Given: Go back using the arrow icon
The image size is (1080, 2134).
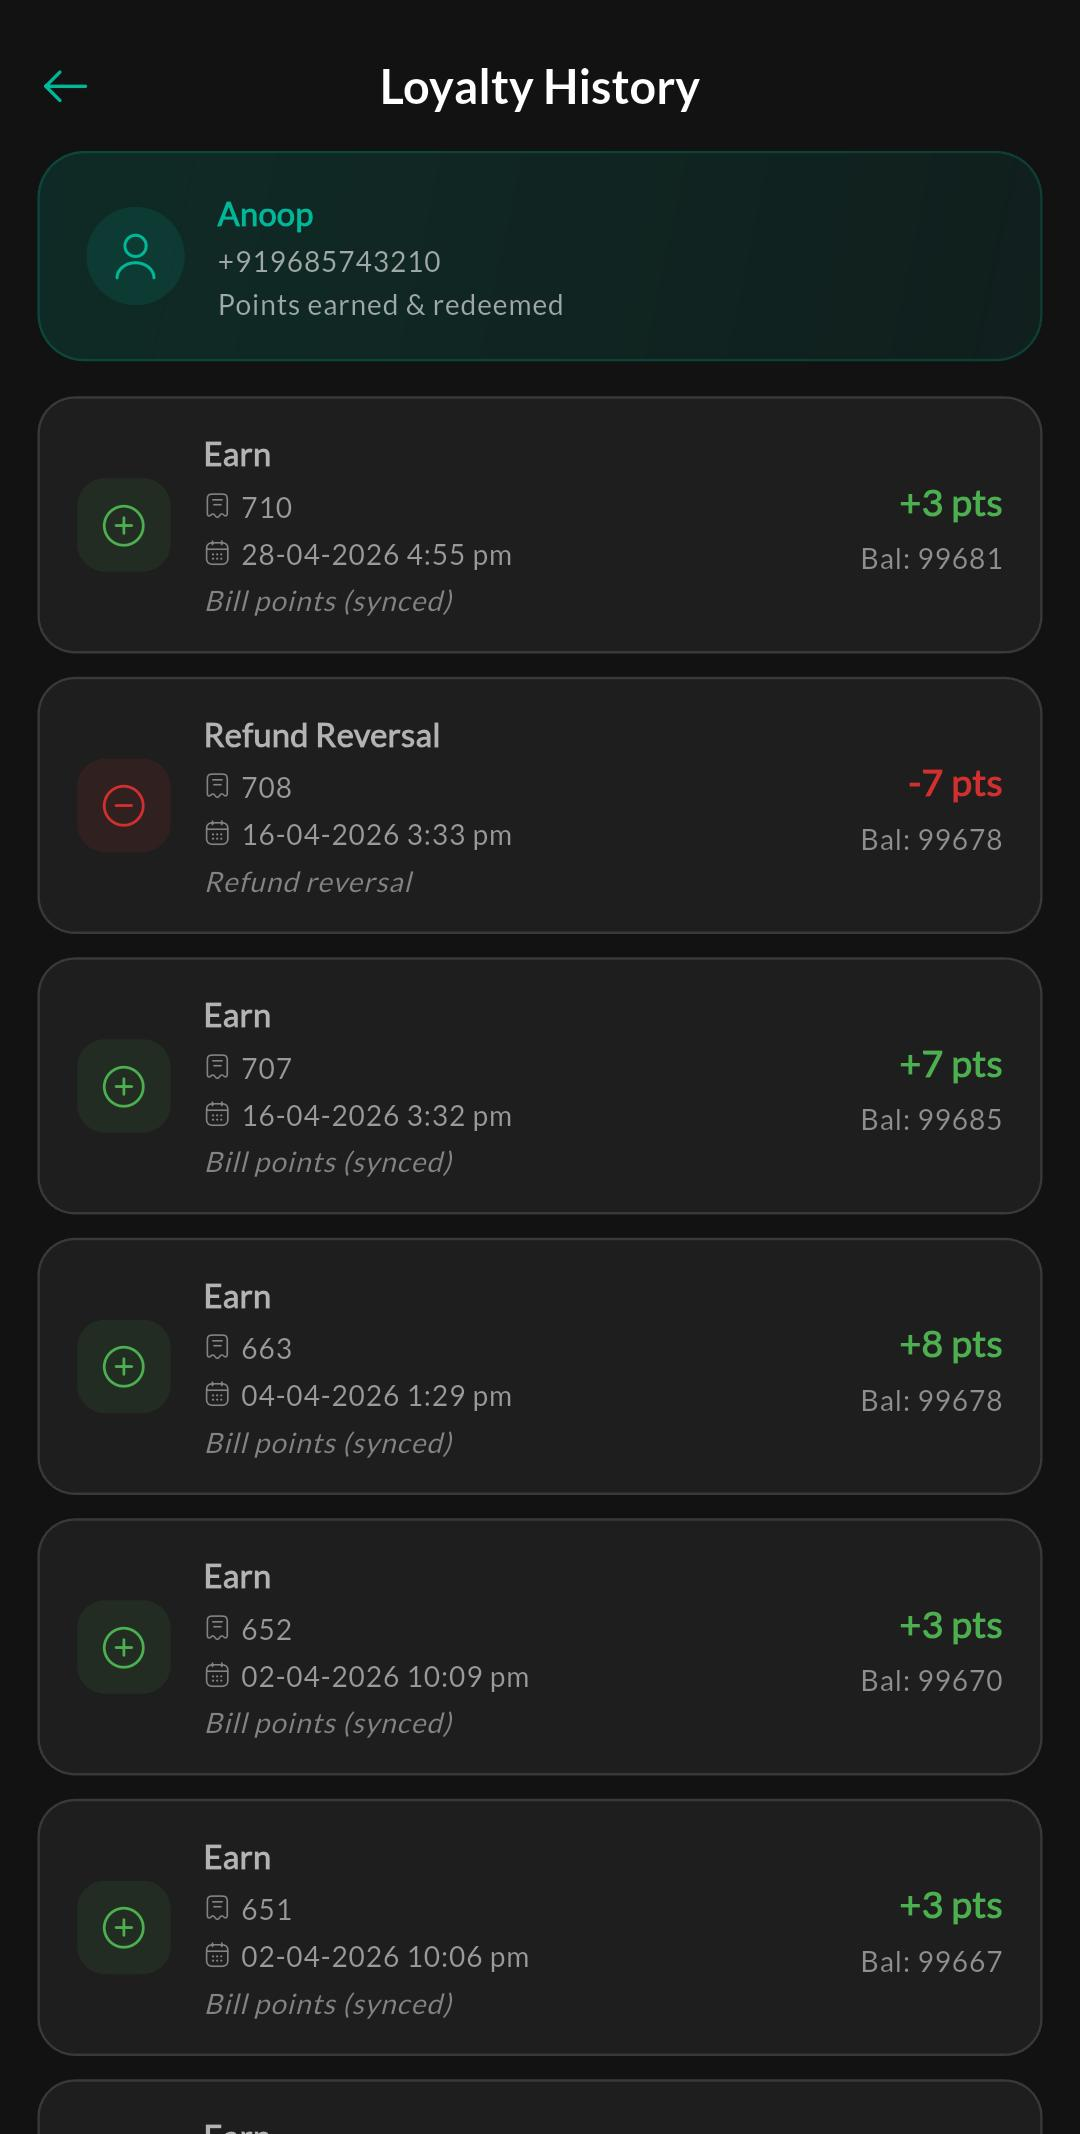Looking at the screenshot, I should coord(66,87).
